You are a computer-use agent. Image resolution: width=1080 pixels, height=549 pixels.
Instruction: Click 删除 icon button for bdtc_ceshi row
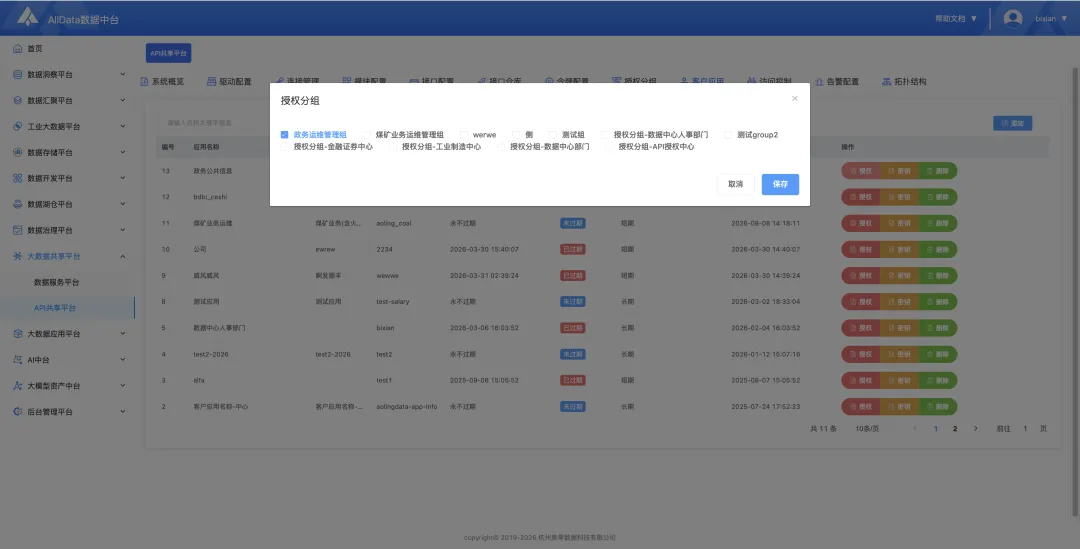(x=938, y=197)
